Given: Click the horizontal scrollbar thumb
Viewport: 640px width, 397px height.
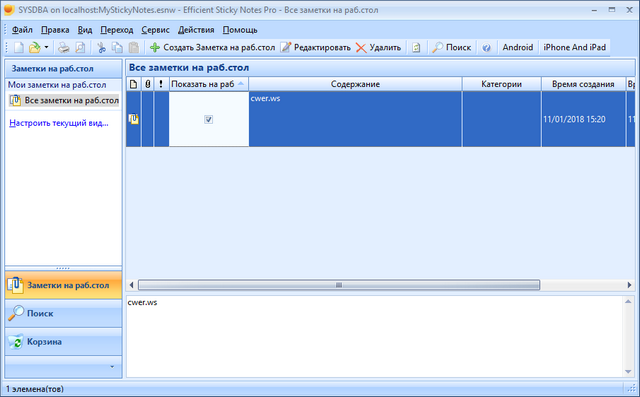Looking at the screenshot, I should pos(339,285).
